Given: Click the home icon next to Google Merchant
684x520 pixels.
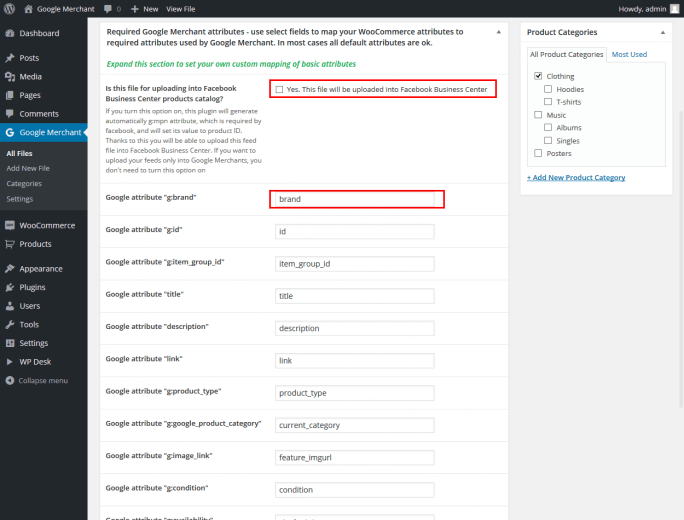Looking at the screenshot, I should 28,9.
